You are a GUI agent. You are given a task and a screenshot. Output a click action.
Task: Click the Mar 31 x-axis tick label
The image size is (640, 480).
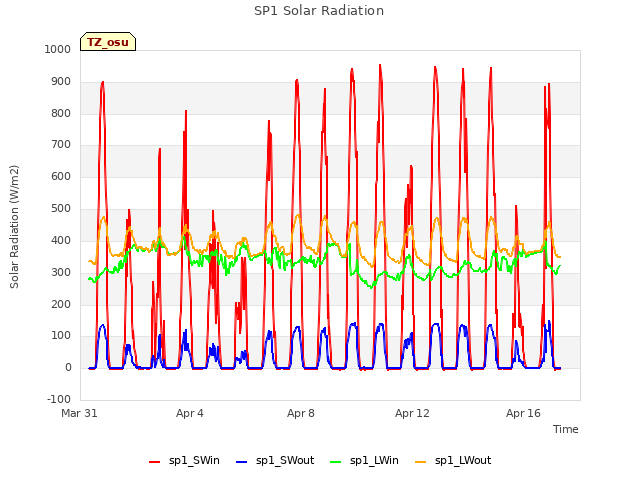pos(79,413)
